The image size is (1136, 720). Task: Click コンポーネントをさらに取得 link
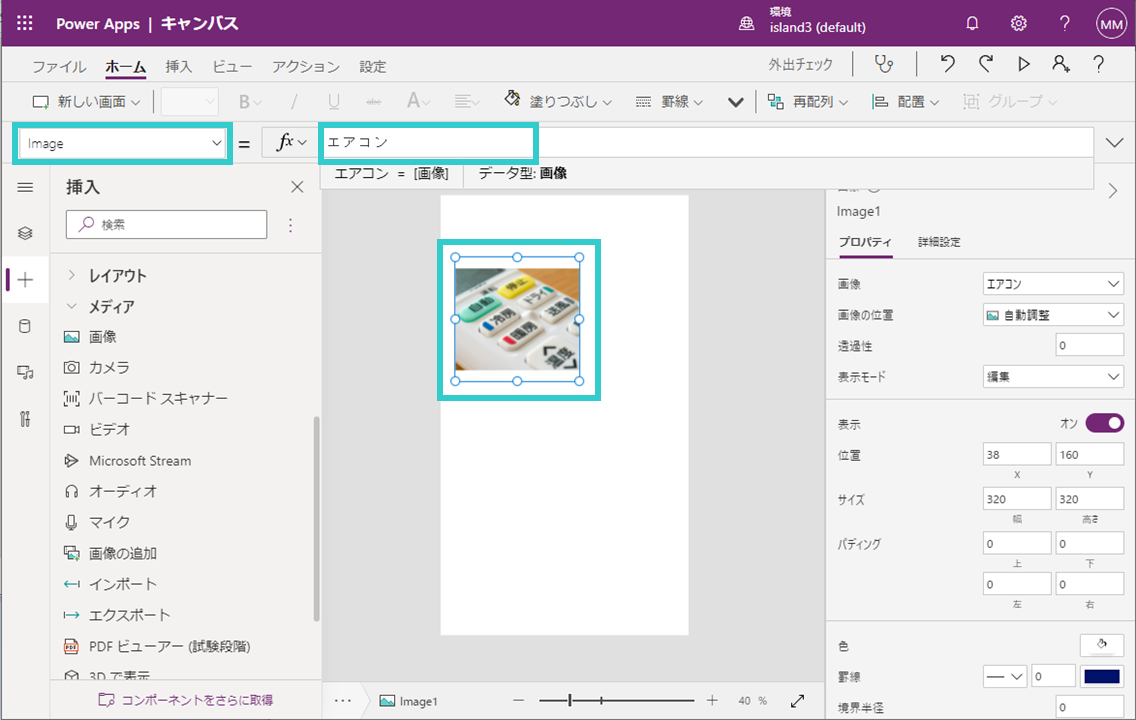(x=186, y=700)
